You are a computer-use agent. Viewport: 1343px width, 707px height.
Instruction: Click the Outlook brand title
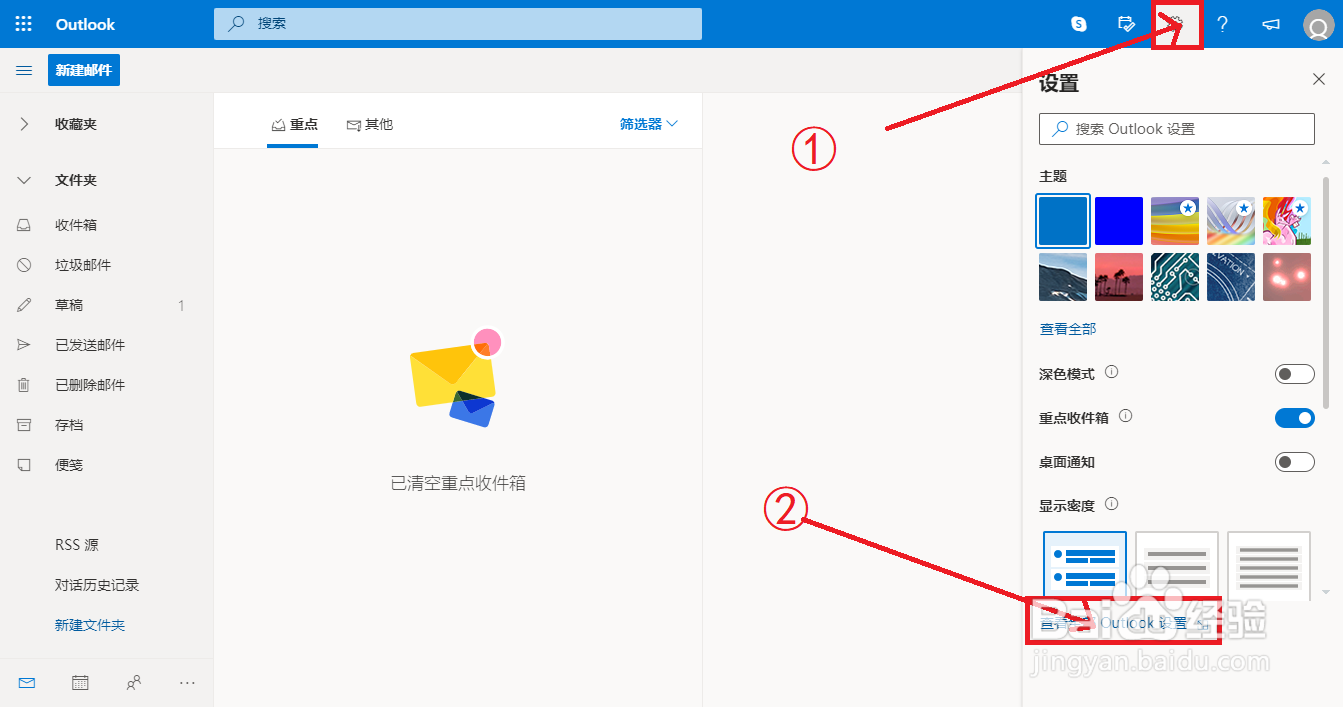click(85, 24)
